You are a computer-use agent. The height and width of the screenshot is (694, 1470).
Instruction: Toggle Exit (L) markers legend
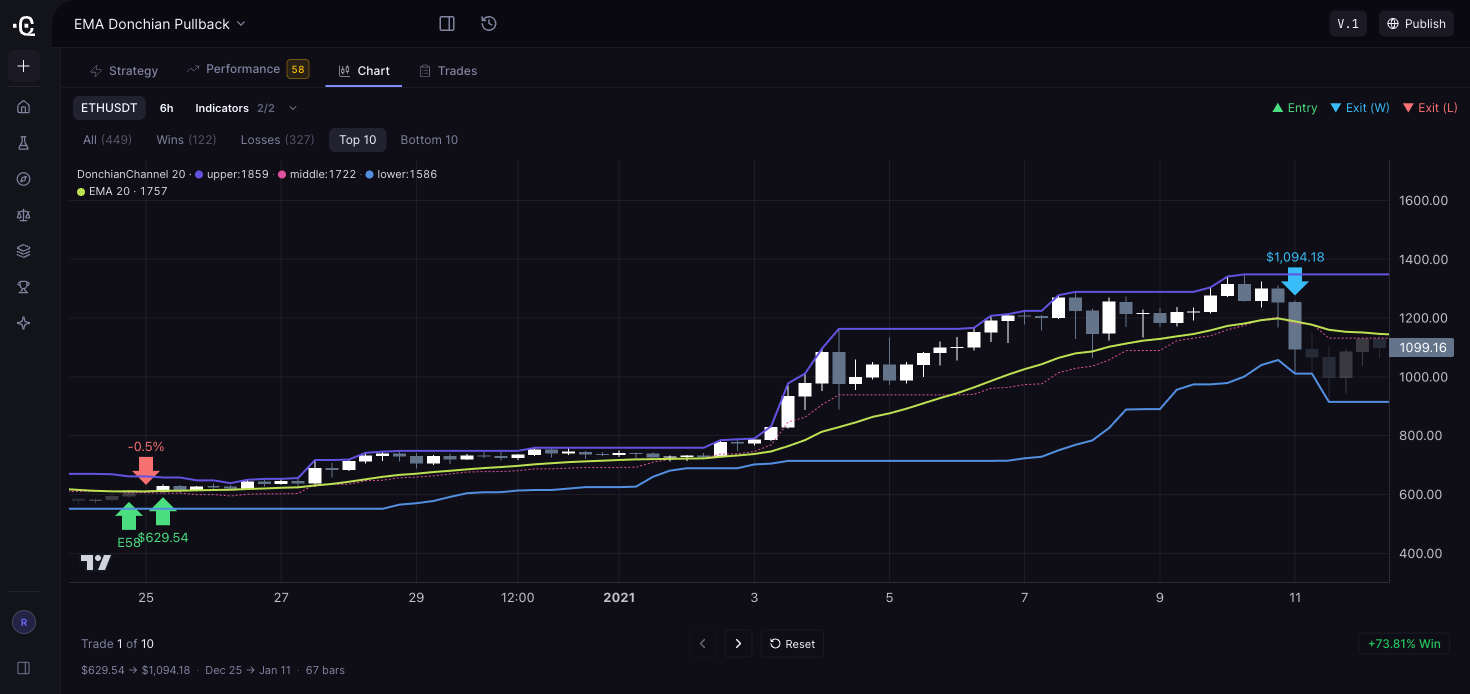(x=1430, y=108)
